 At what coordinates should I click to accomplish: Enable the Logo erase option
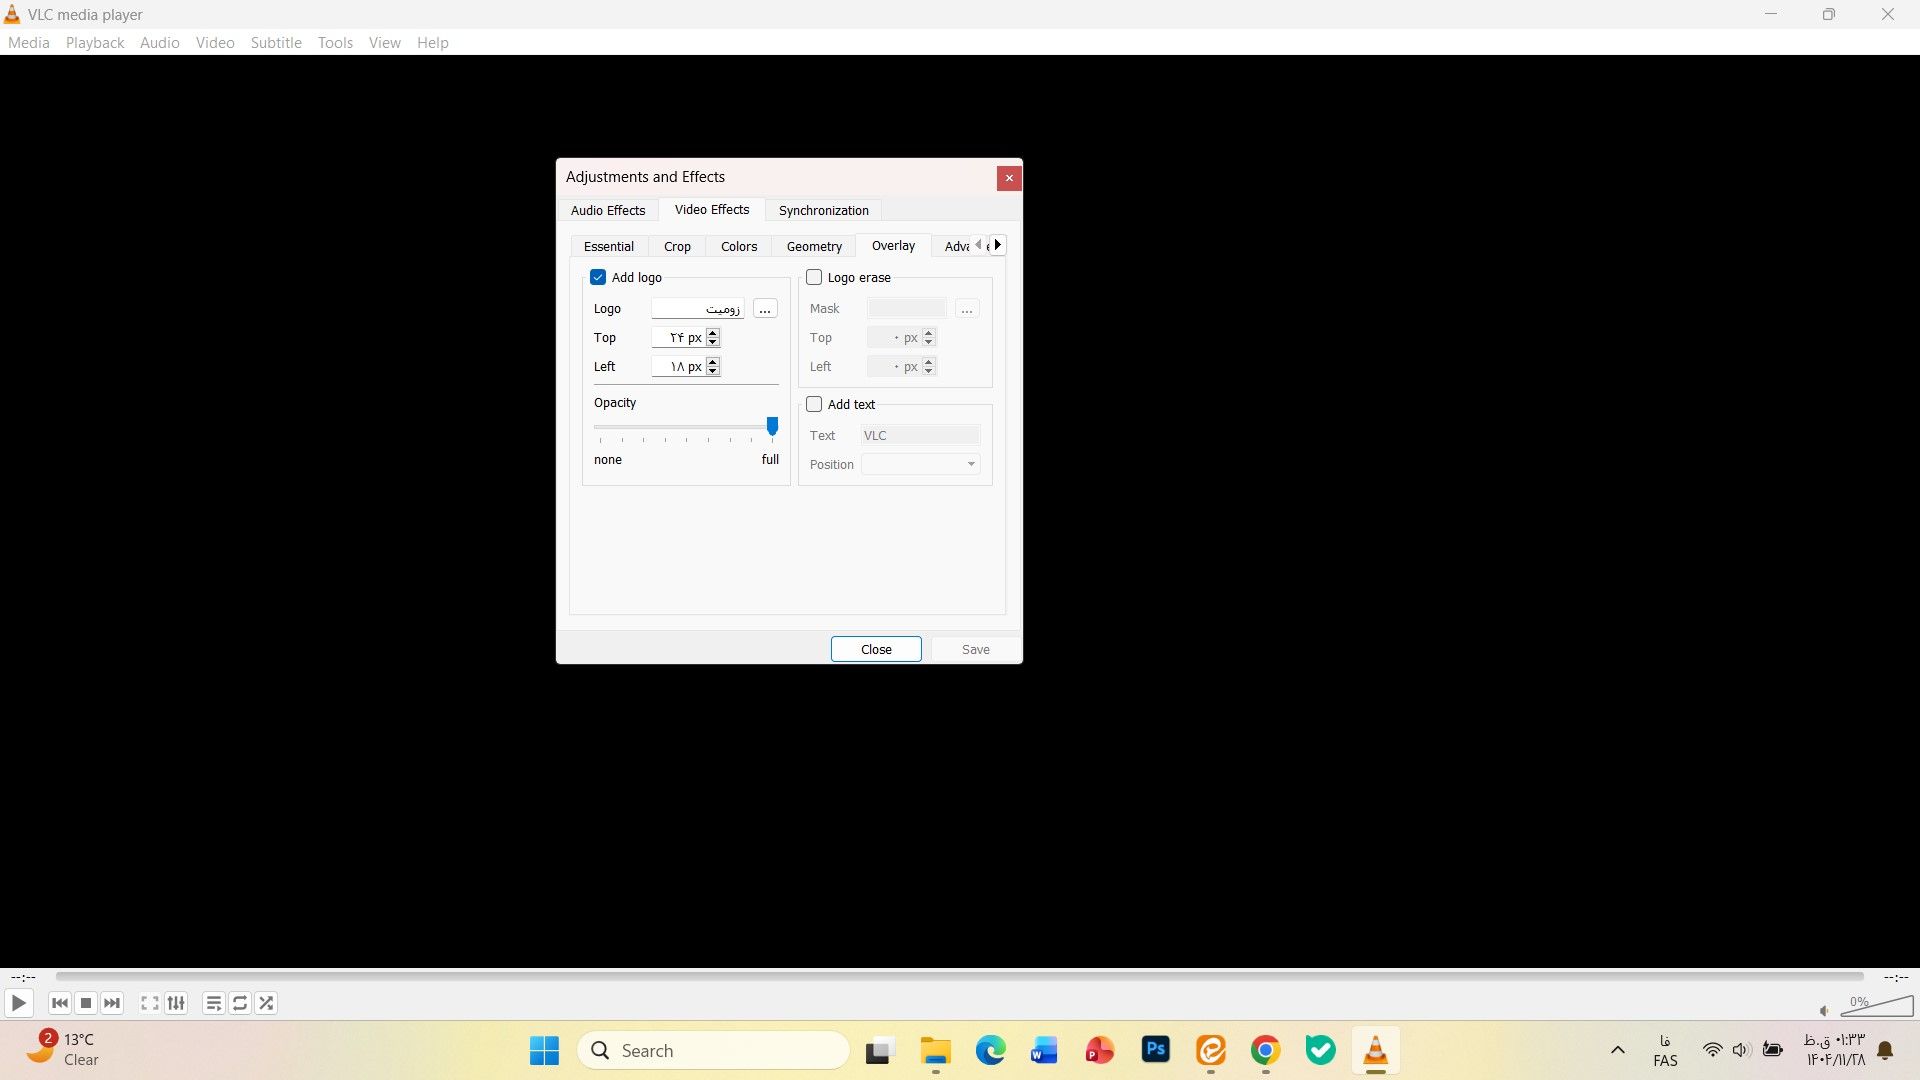[813, 277]
